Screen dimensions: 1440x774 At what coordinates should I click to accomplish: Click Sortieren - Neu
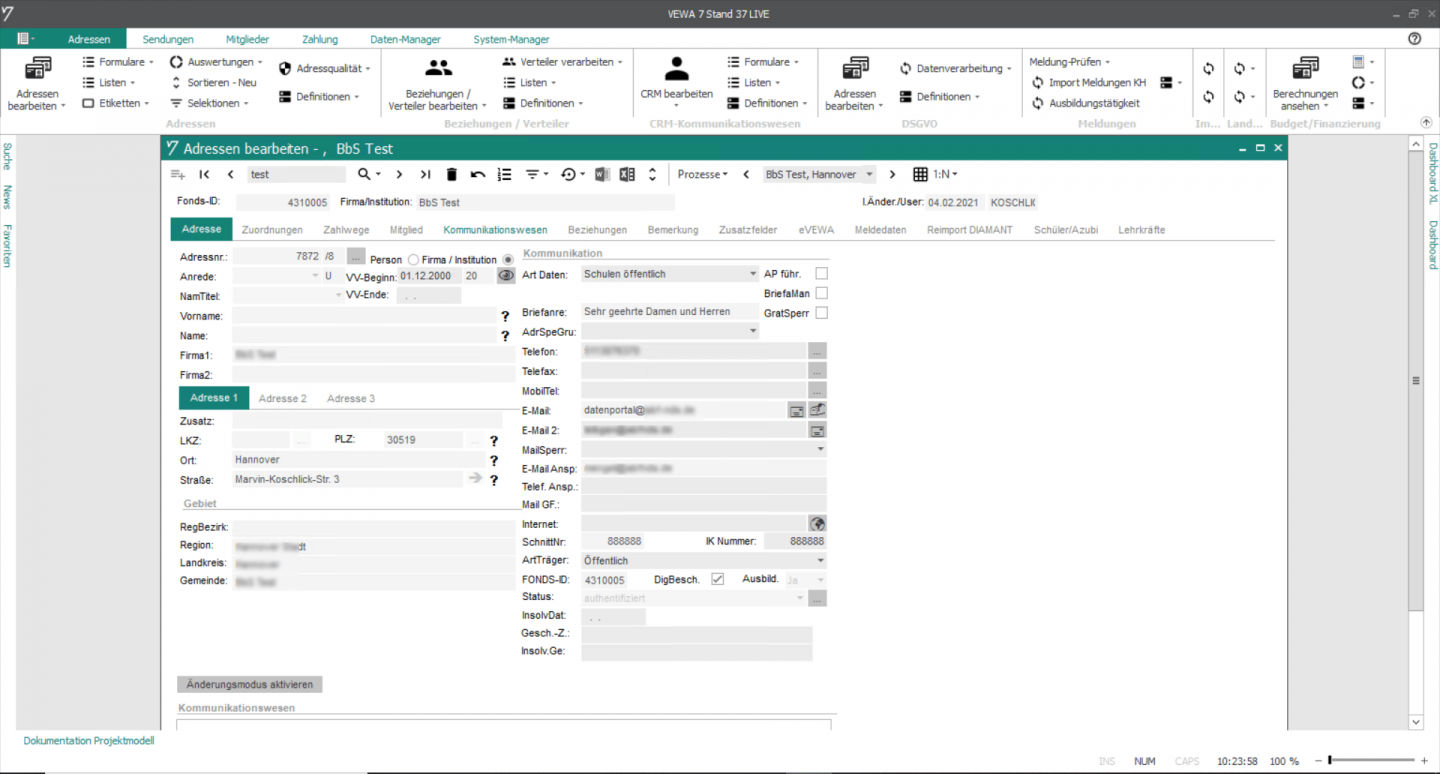coord(214,83)
